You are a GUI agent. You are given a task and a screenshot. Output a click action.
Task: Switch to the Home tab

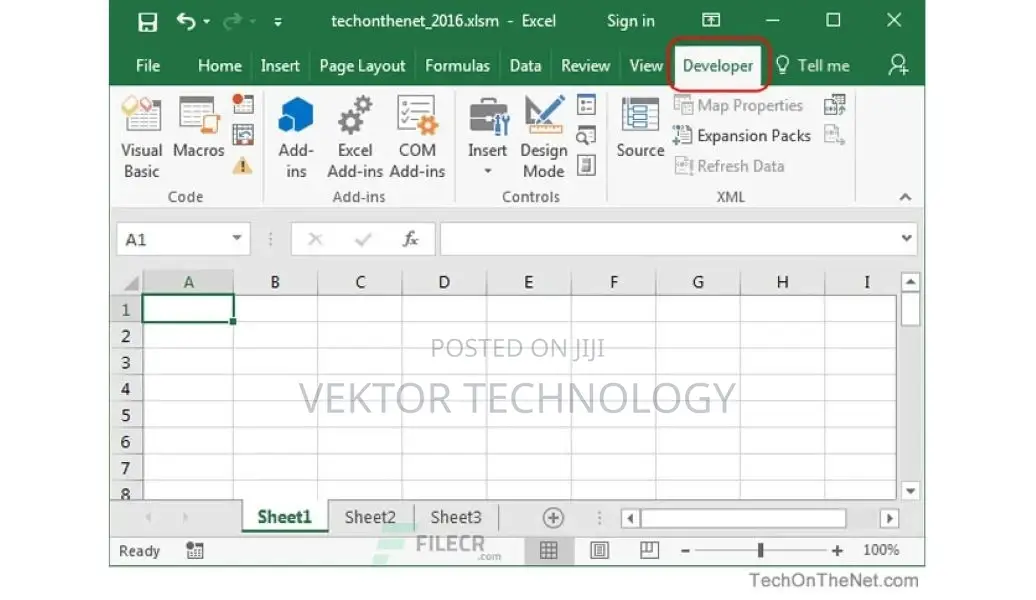219,65
